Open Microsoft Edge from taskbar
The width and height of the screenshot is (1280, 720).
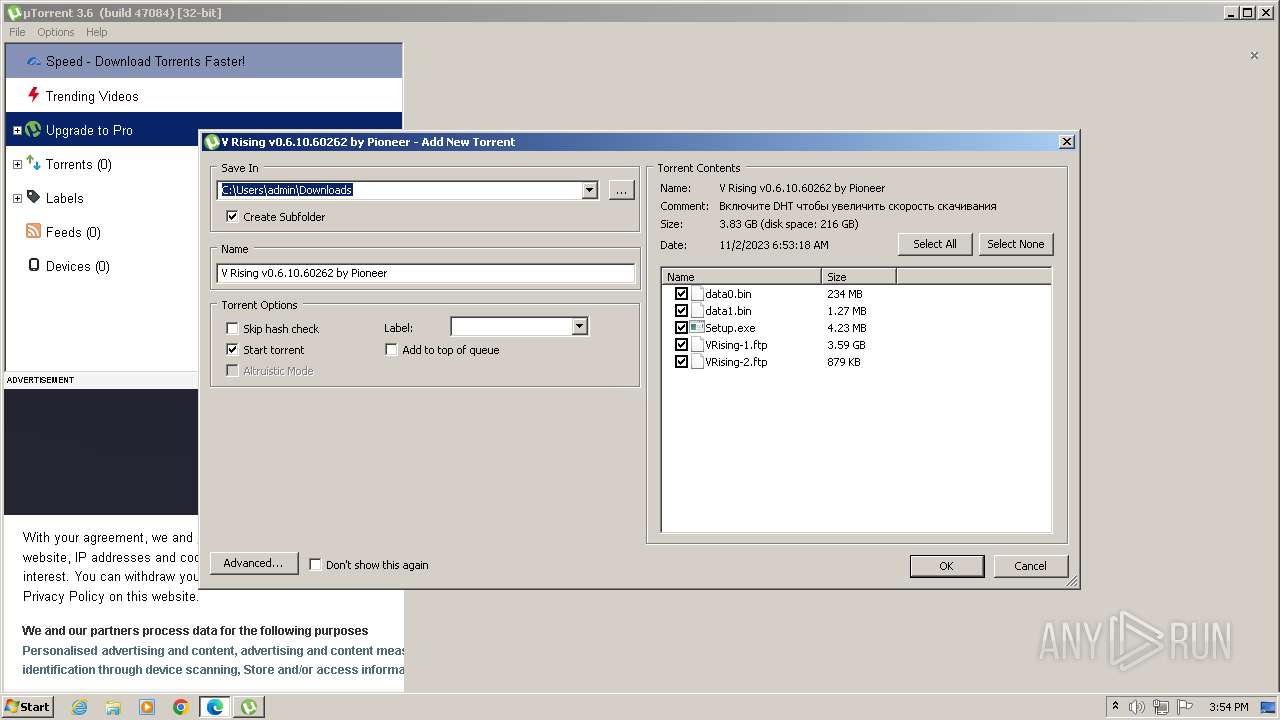215,707
